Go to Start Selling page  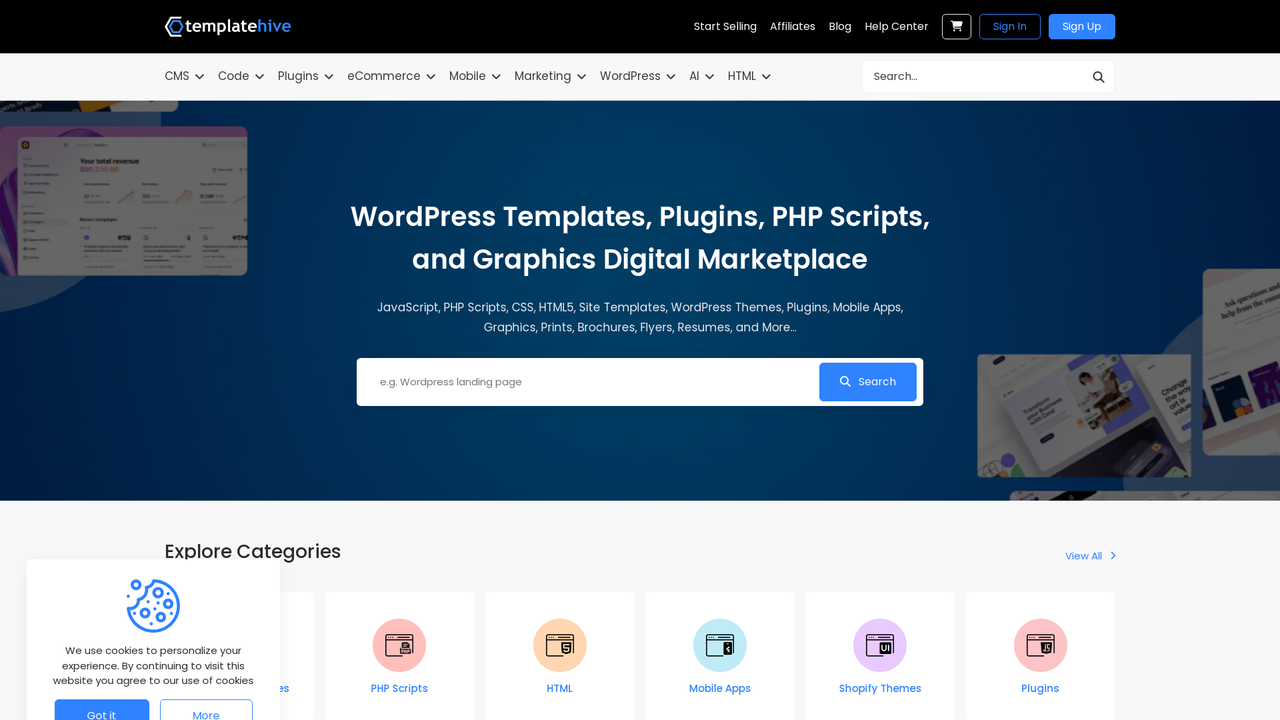coord(725,27)
